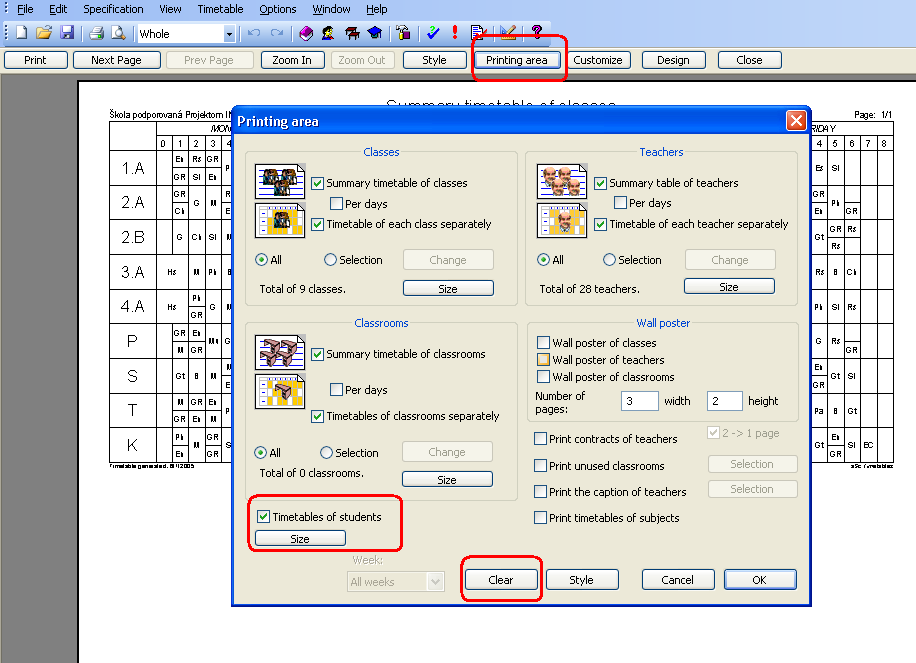Screen dimensions: 916x663
Task: Click the blue checkmark verify icon
Action: (433, 33)
